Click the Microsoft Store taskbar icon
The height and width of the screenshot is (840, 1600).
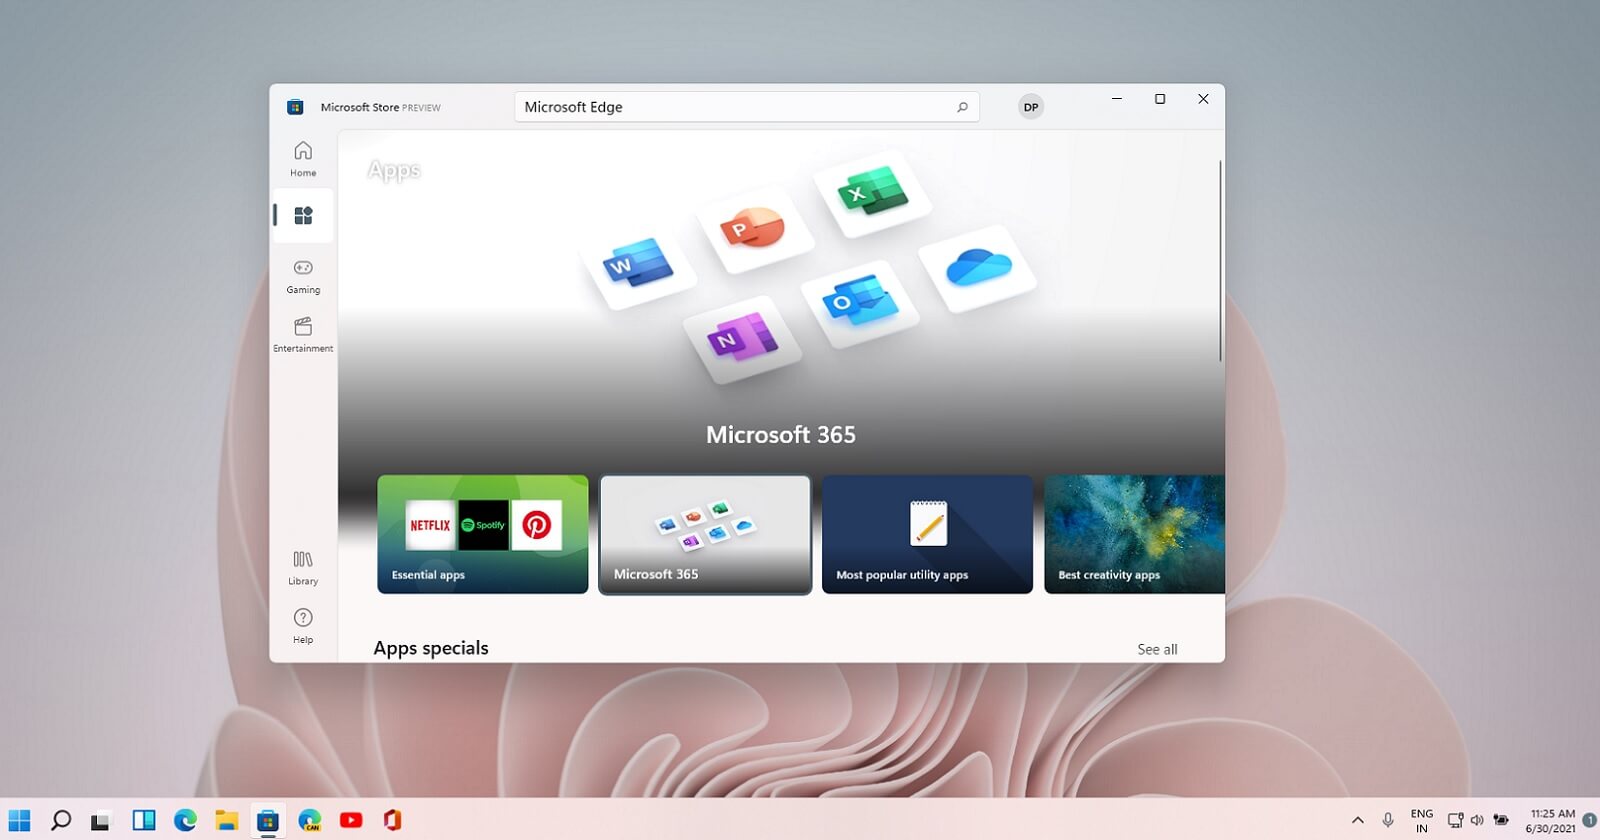click(x=267, y=820)
